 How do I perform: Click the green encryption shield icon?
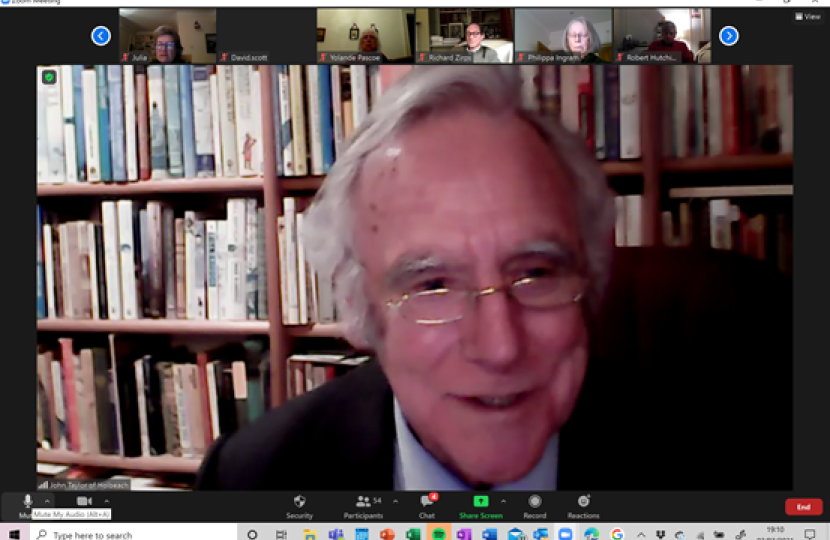pyautogui.click(x=49, y=77)
